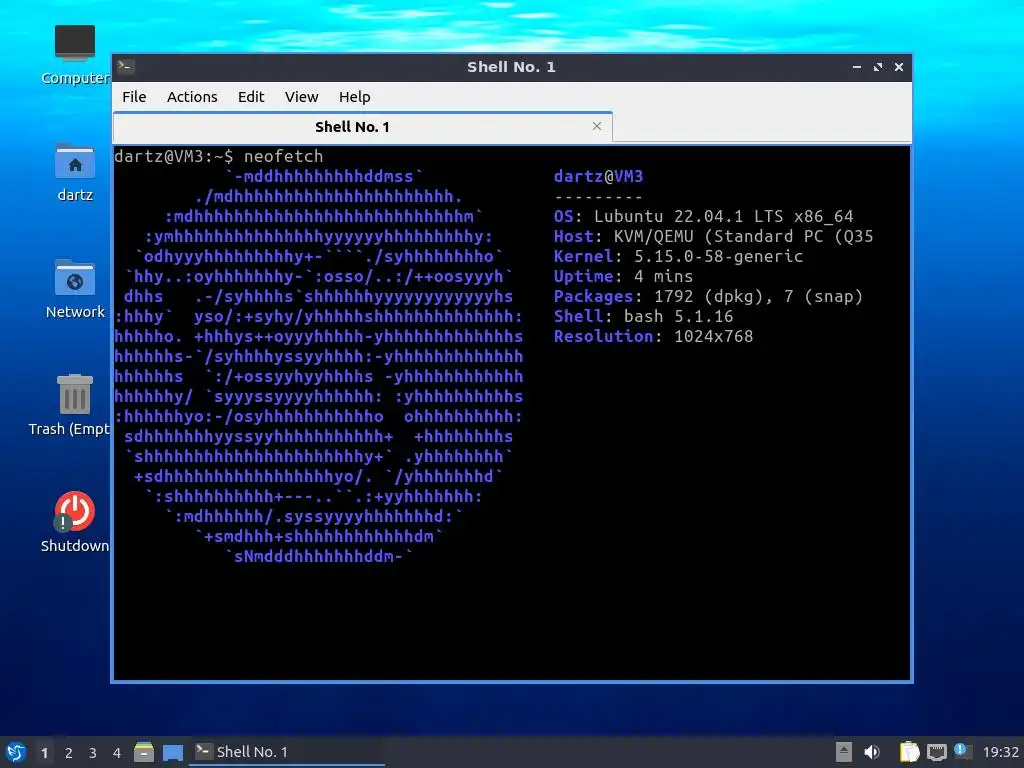Click the neofetch command text
Image resolution: width=1024 pixels, height=768 pixels.
[283, 156]
